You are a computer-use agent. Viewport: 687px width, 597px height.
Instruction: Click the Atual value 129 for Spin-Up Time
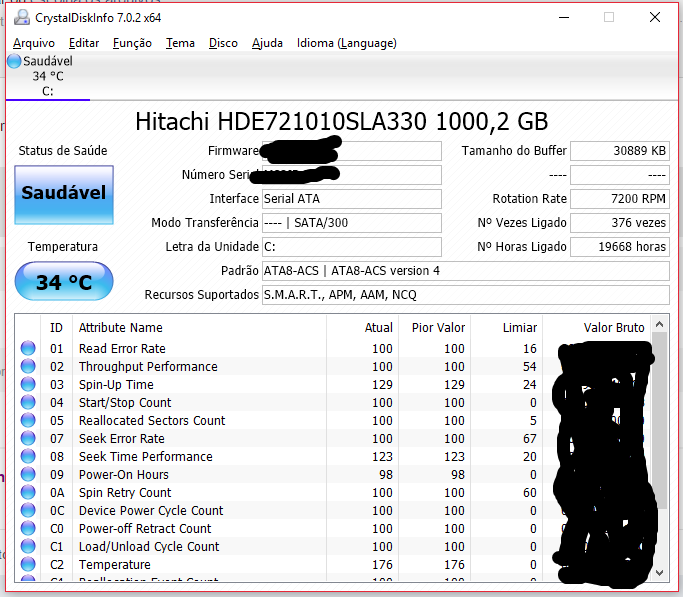click(382, 385)
